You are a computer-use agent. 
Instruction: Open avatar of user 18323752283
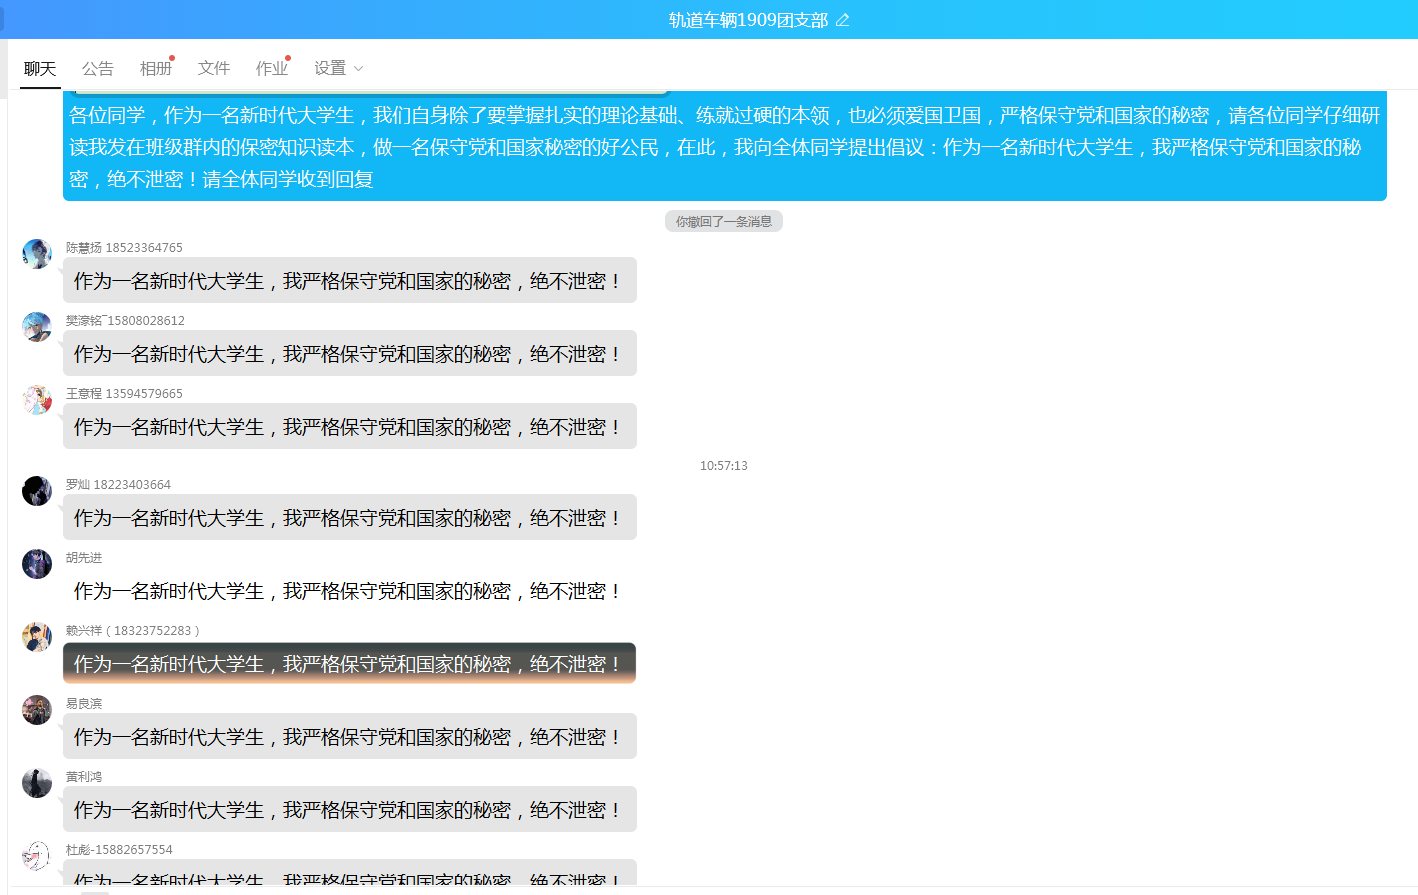(37, 637)
